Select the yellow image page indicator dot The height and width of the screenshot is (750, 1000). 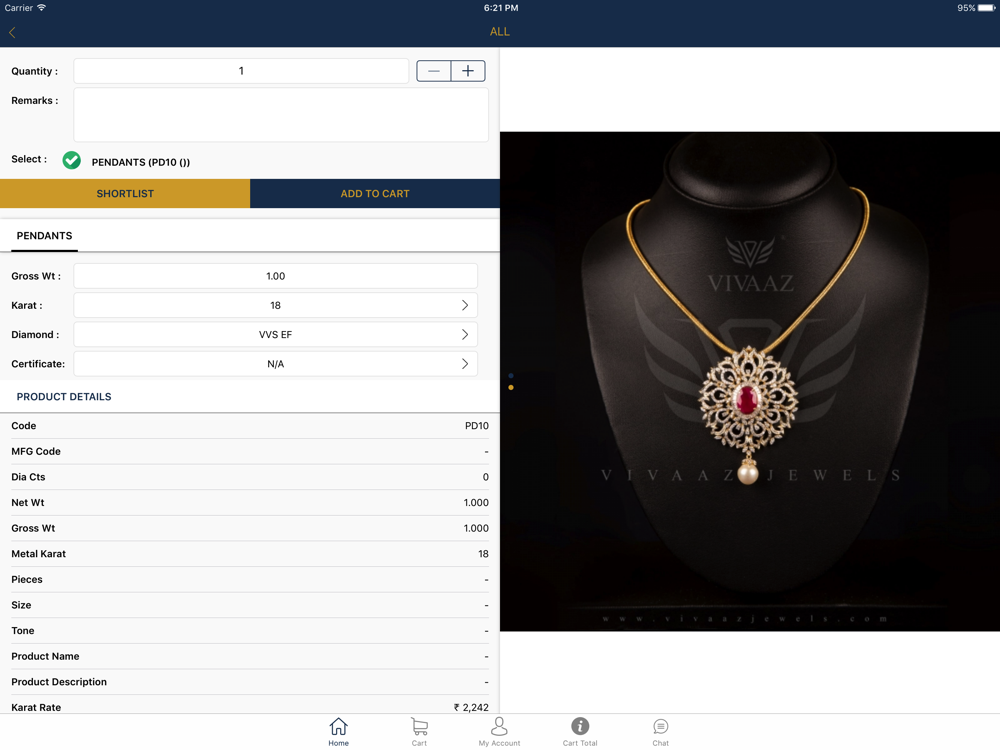pos(511,388)
